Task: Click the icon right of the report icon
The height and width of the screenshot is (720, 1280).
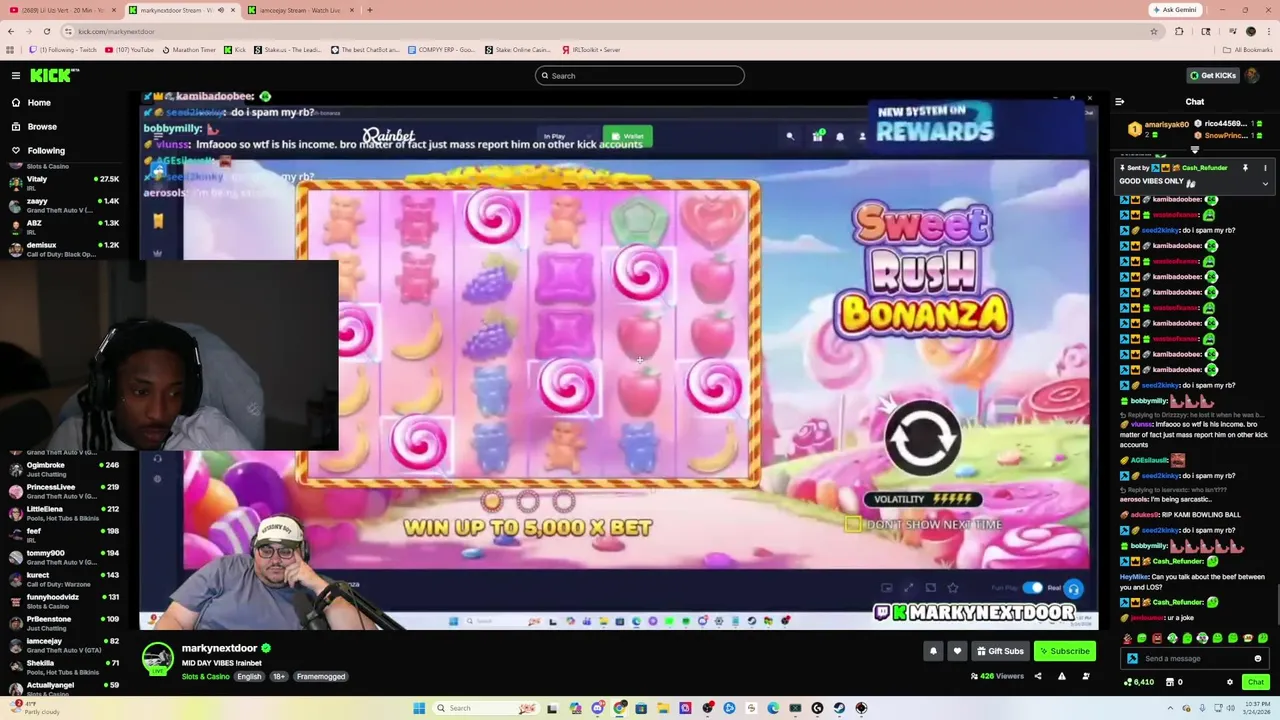Action: click(x=1085, y=676)
